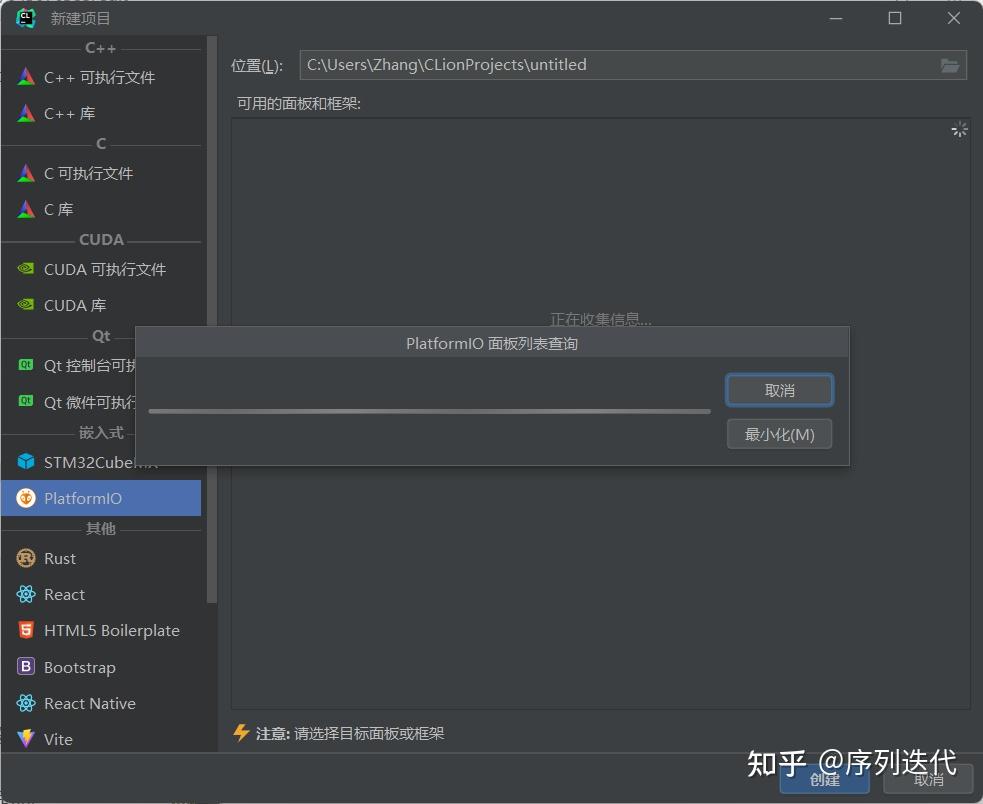The image size is (983, 804).
Task: Click the Bootstrap B icon
Action: [26, 666]
